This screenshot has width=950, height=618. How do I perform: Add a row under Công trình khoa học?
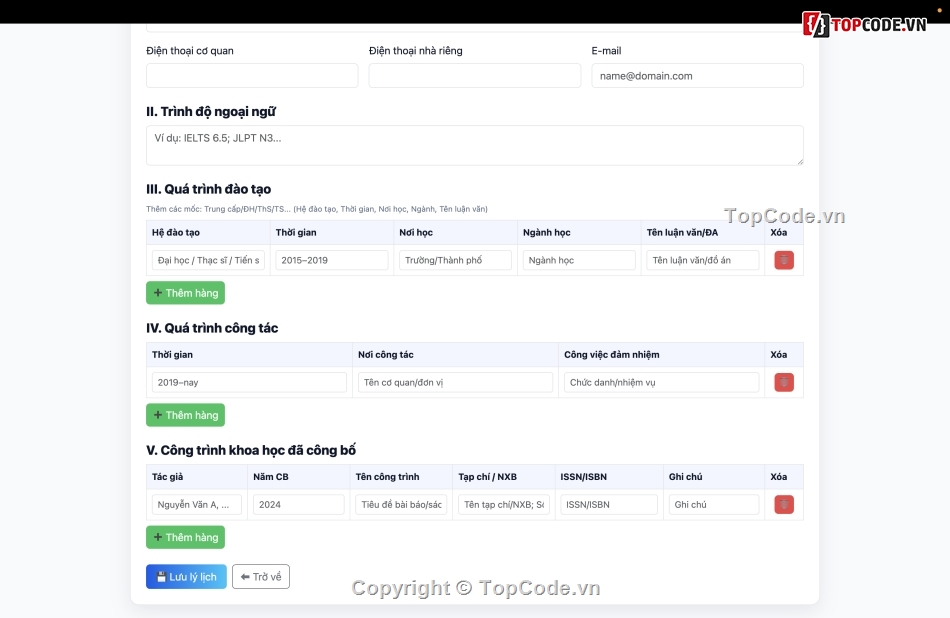click(185, 537)
